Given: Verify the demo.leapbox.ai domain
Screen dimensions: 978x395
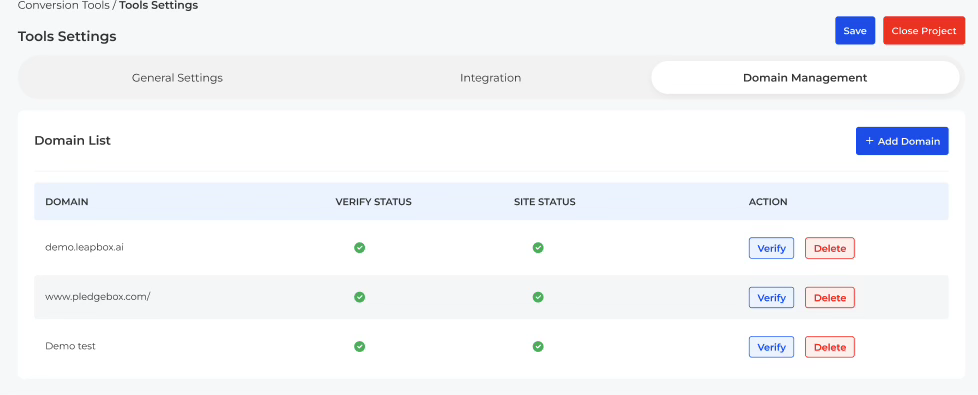Looking at the screenshot, I should [x=772, y=248].
